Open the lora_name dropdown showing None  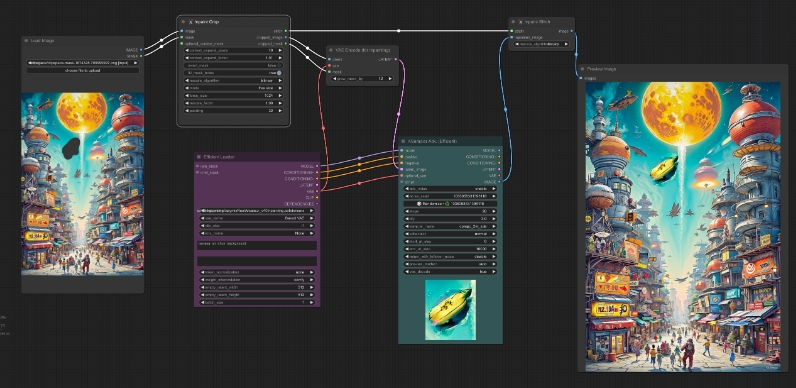(x=256, y=233)
